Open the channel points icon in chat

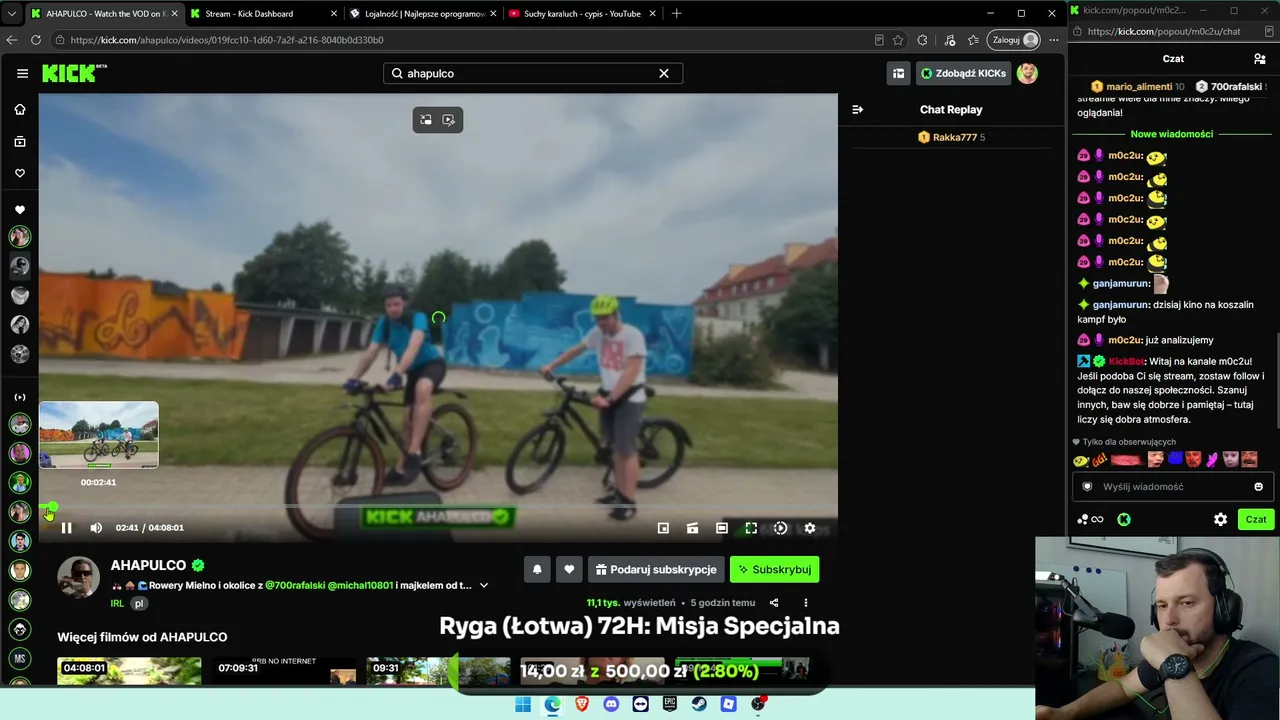[x=1090, y=520]
